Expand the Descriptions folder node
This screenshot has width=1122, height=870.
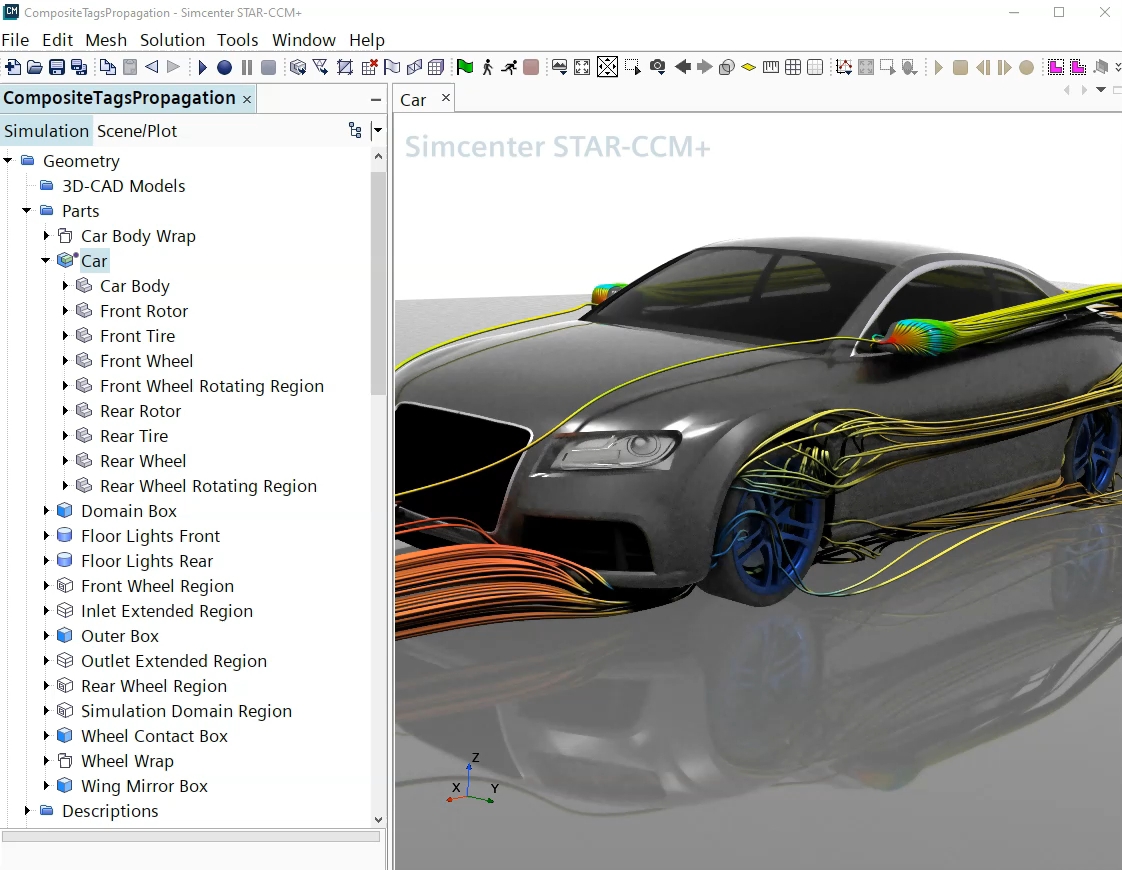[27, 811]
